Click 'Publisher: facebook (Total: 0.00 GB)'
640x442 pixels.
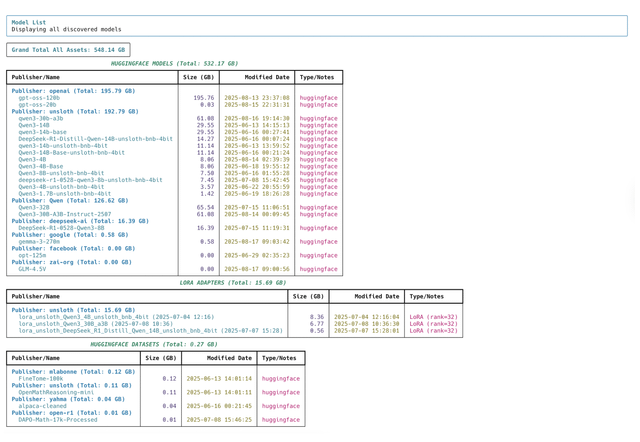73,249
